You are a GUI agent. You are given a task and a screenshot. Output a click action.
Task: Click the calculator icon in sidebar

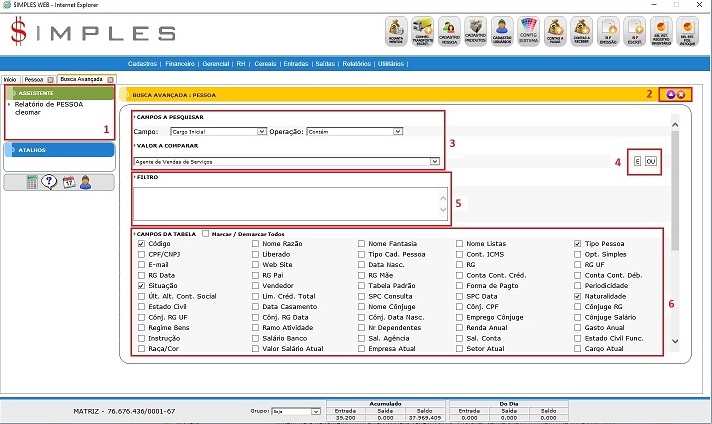click(32, 182)
